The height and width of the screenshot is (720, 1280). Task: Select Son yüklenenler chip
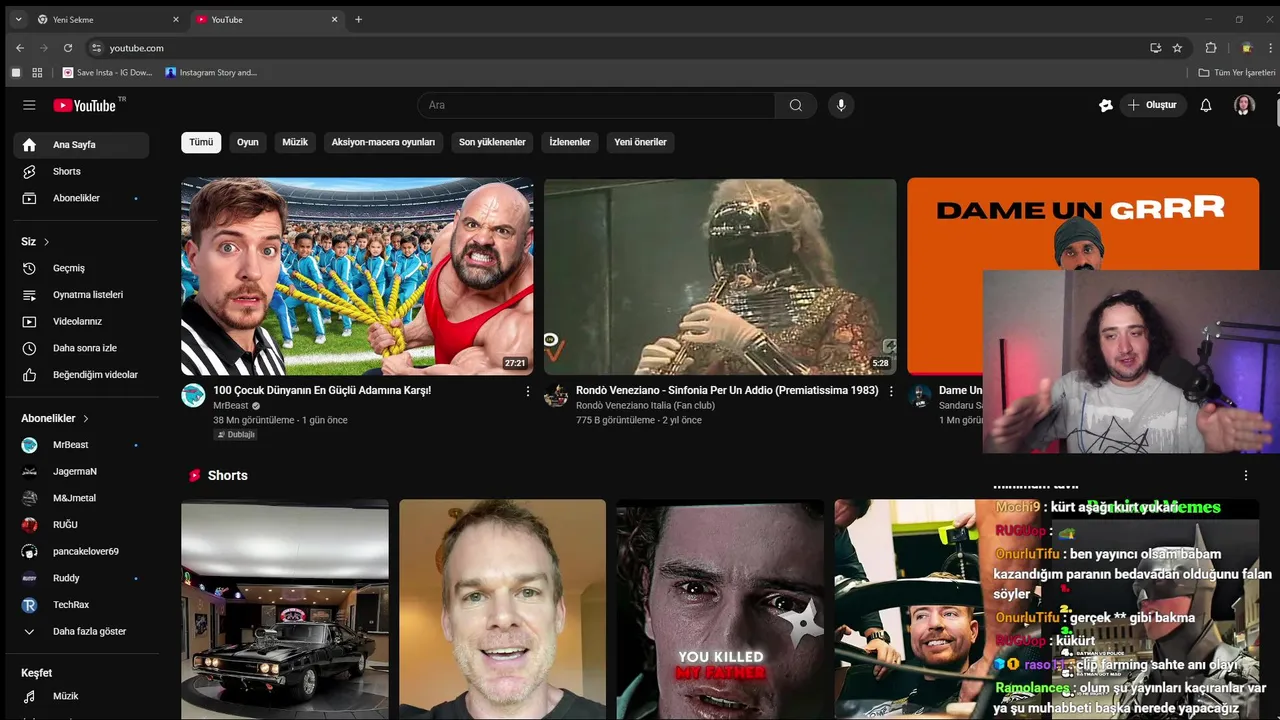tap(492, 142)
